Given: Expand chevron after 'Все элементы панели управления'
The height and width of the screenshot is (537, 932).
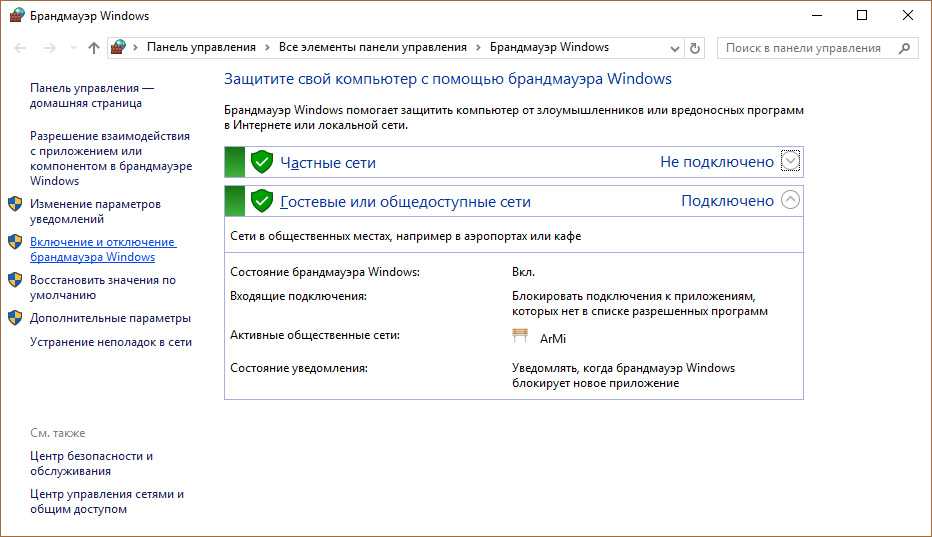Looking at the screenshot, I should pos(478,48).
